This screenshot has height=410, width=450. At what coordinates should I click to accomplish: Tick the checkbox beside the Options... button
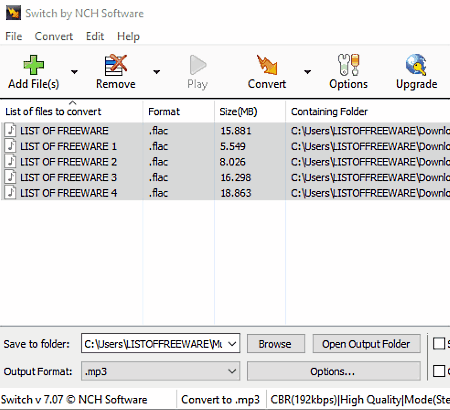click(x=439, y=371)
